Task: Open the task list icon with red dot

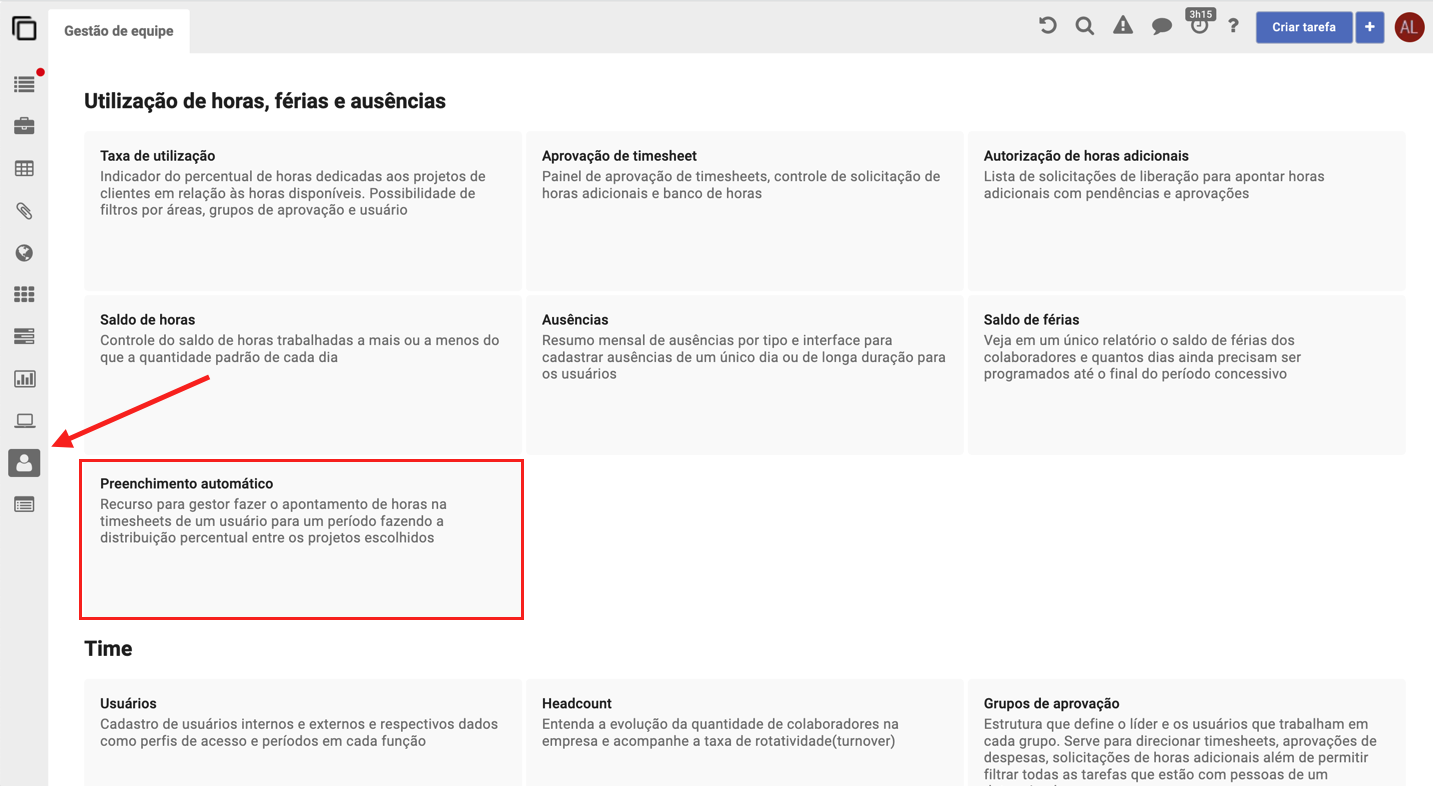Action: (24, 85)
